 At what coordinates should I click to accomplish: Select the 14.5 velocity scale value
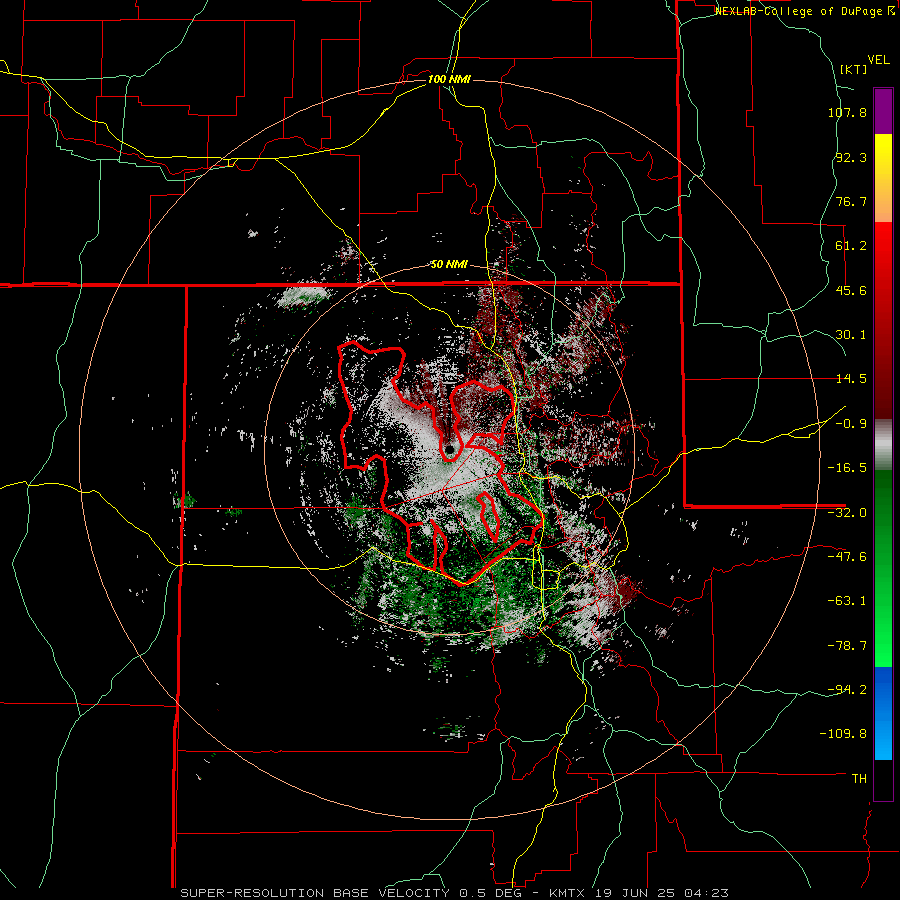click(851, 379)
